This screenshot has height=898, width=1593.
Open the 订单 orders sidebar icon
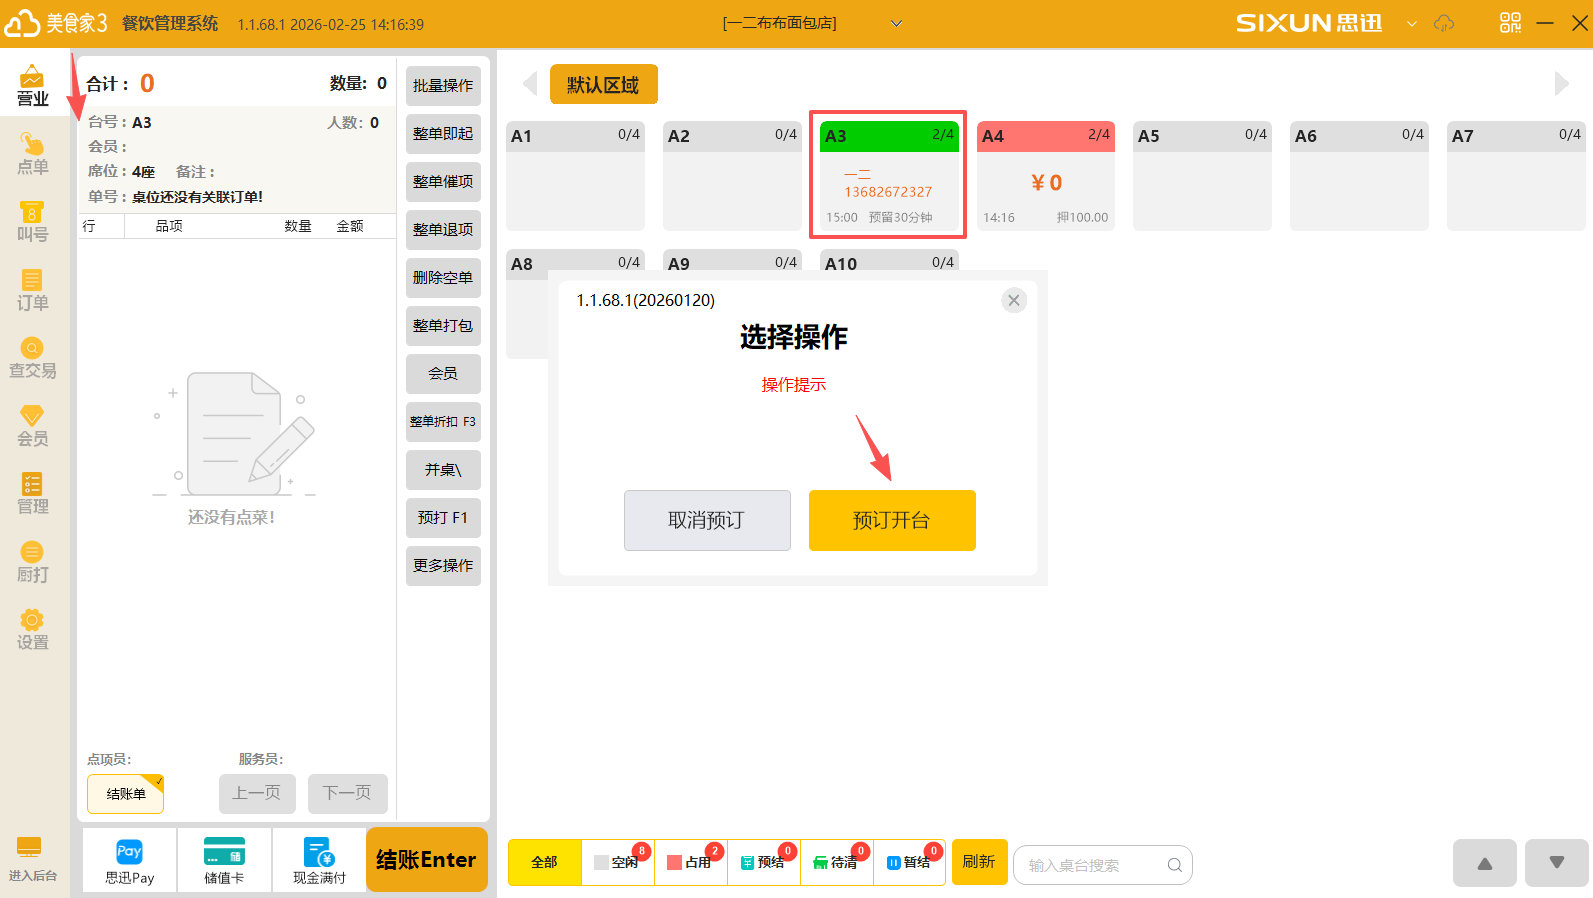tap(32, 290)
